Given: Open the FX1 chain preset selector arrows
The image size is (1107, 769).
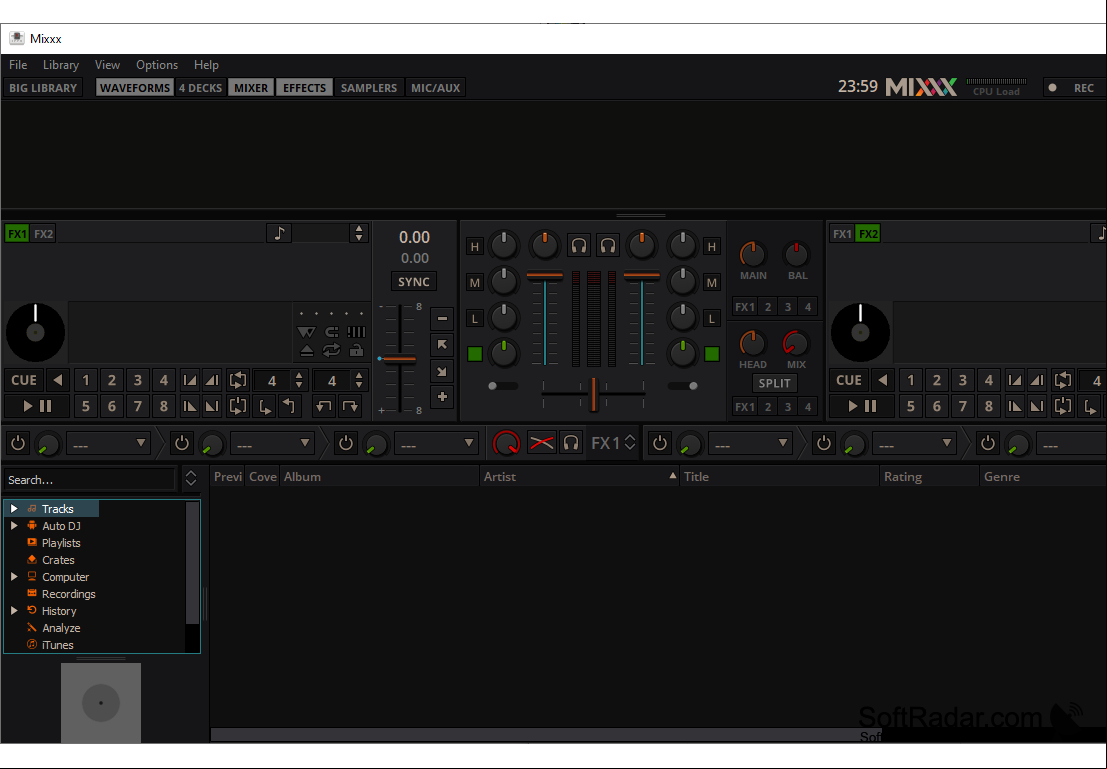Looking at the screenshot, I should tap(630, 443).
